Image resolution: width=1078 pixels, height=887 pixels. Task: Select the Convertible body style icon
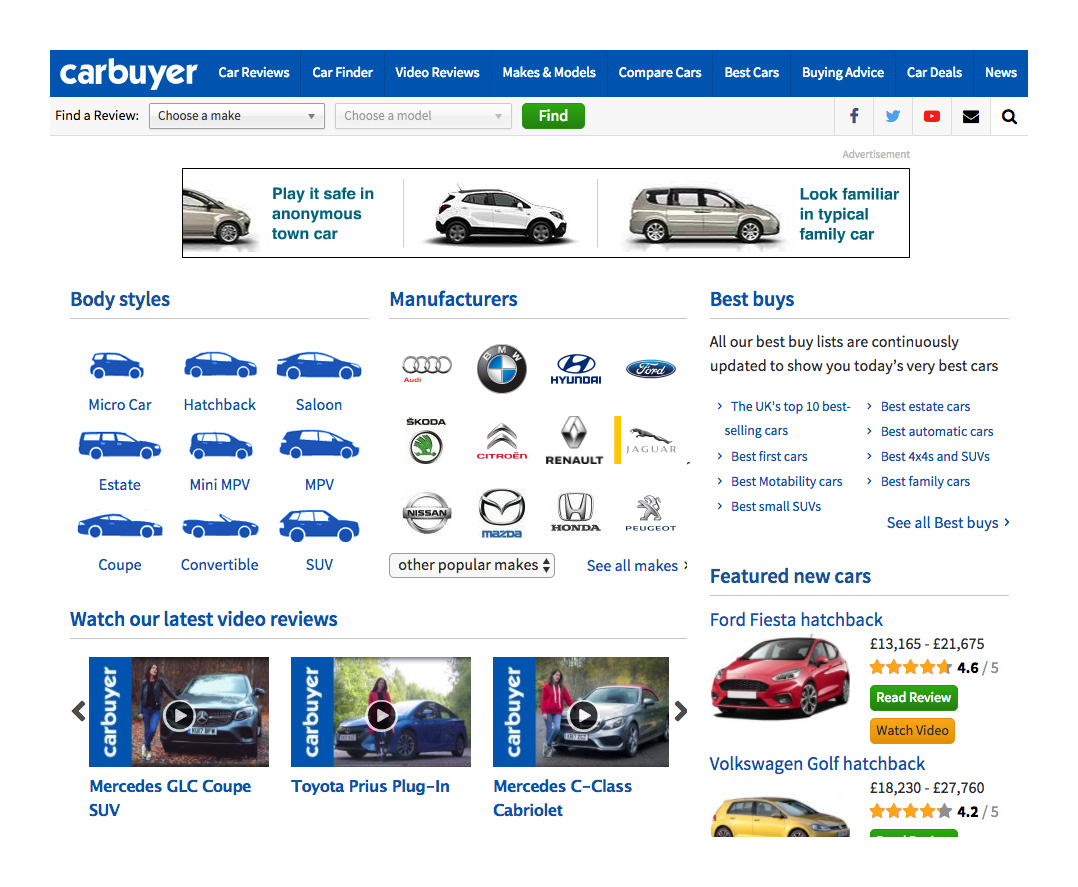point(219,526)
